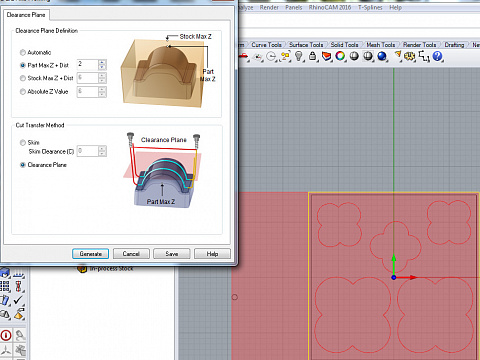Click the red X-axis arrow gizmo
This screenshot has width=480, height=360.
(x=407, y=277)
